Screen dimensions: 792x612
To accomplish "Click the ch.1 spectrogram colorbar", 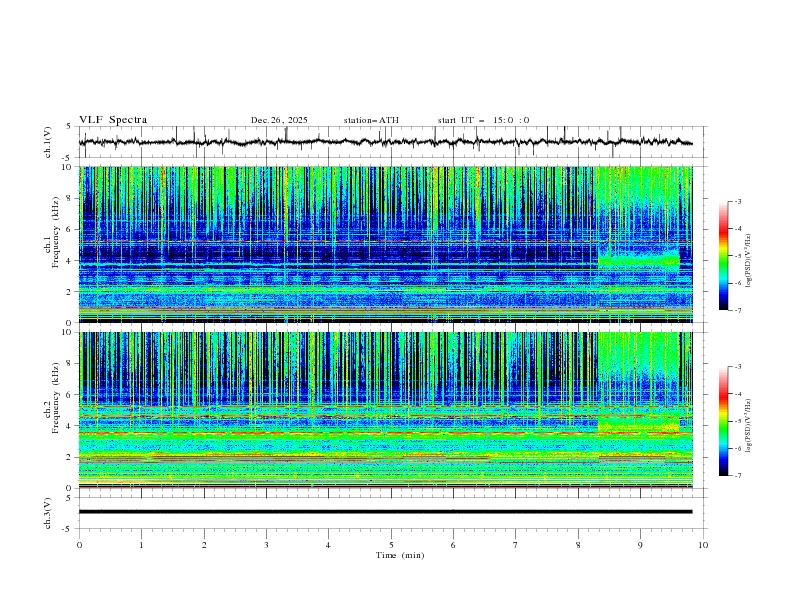I will point(723,256).
